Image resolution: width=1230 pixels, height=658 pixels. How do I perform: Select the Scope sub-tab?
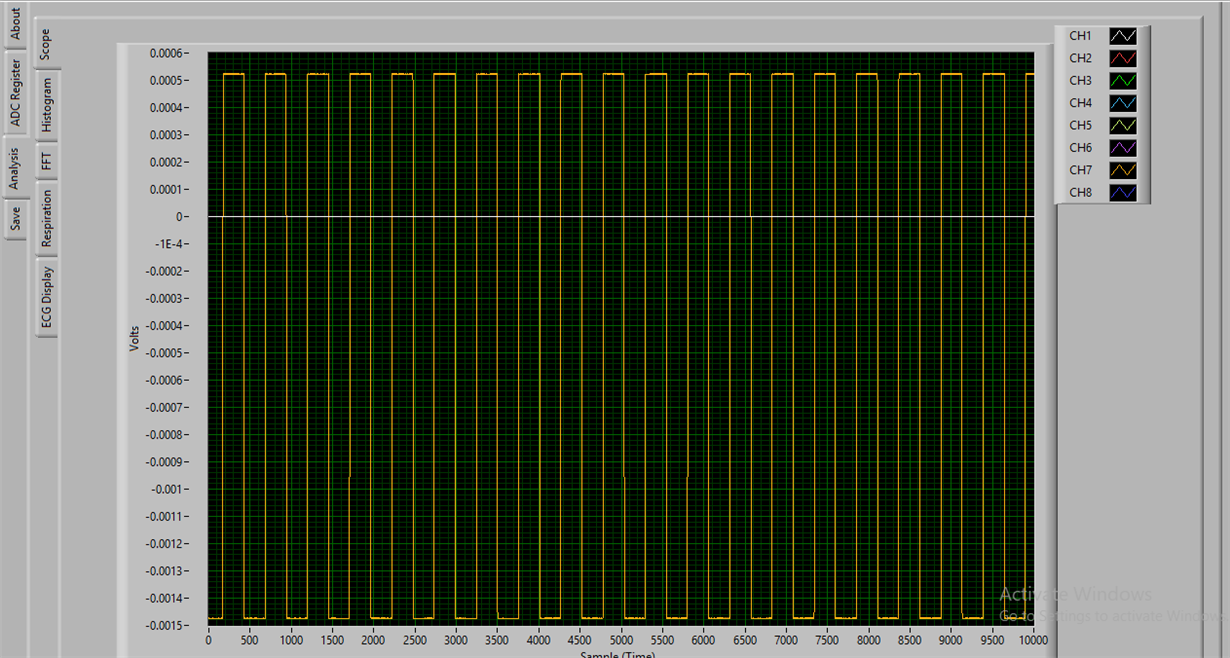click(46, 44)
